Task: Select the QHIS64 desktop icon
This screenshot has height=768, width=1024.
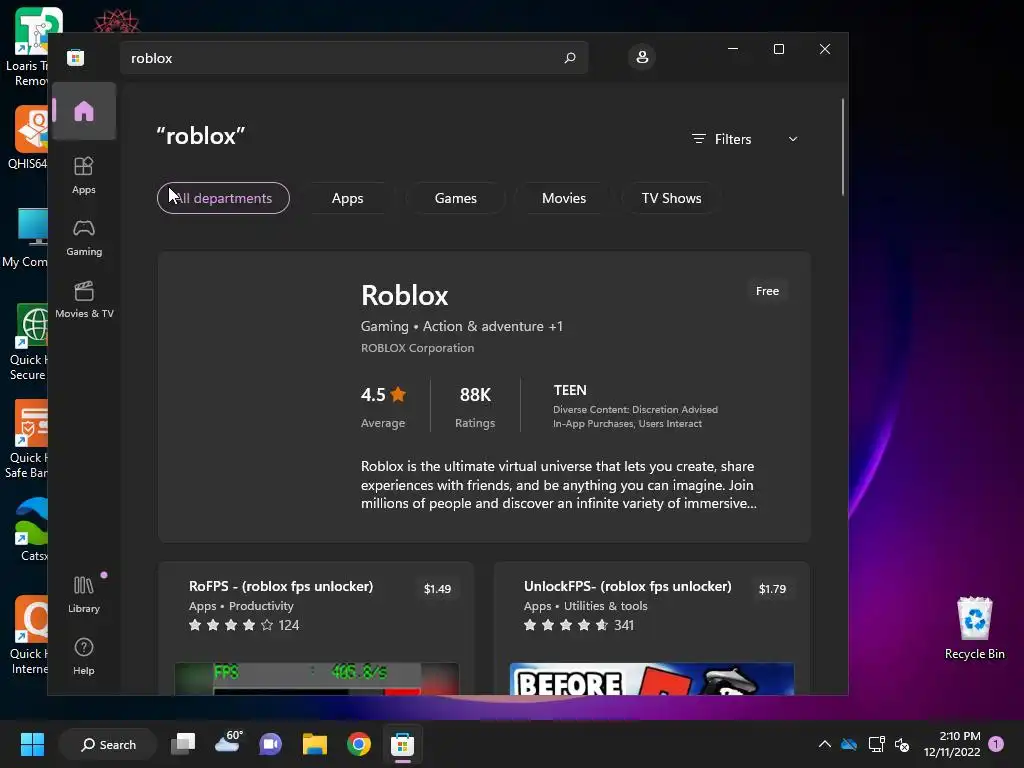Action: point(29,138)
